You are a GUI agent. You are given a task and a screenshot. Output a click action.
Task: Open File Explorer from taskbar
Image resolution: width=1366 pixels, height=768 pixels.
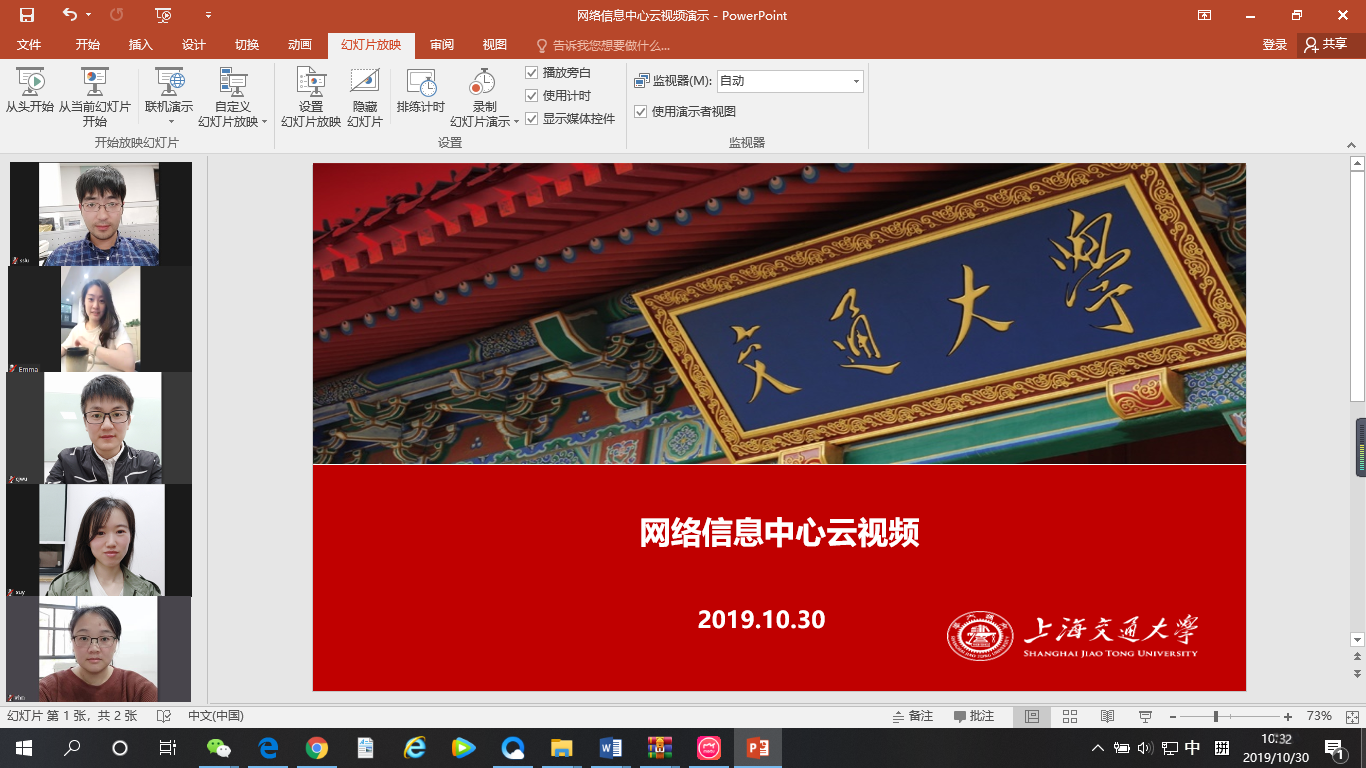coord(561,748)
